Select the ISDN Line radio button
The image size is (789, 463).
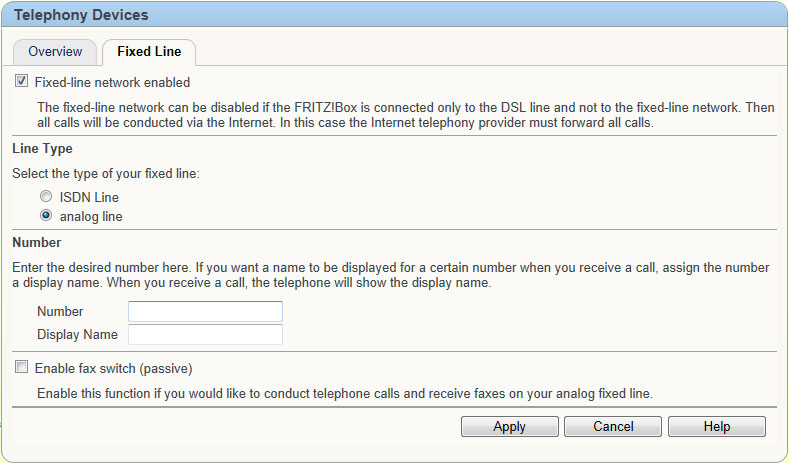[x=46, y=196]
